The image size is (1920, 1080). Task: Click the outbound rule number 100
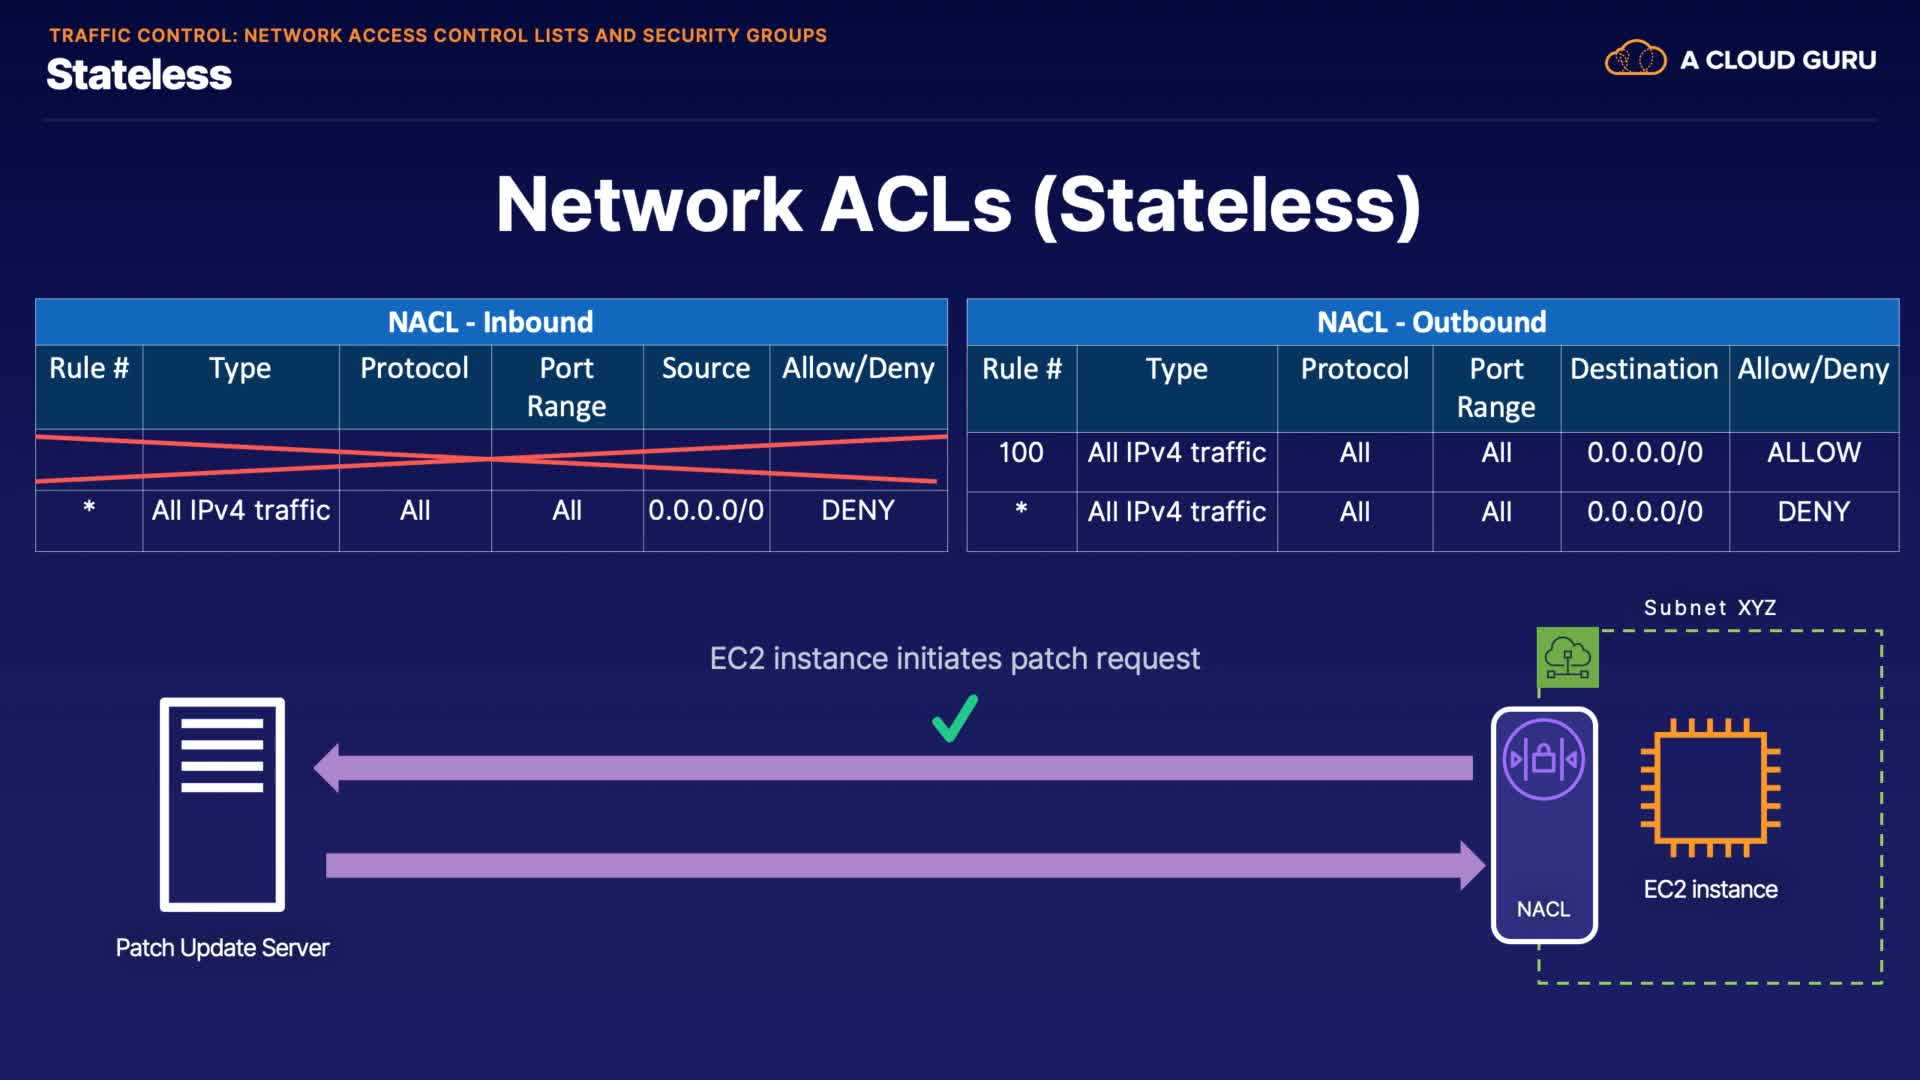coord(1020,453)
